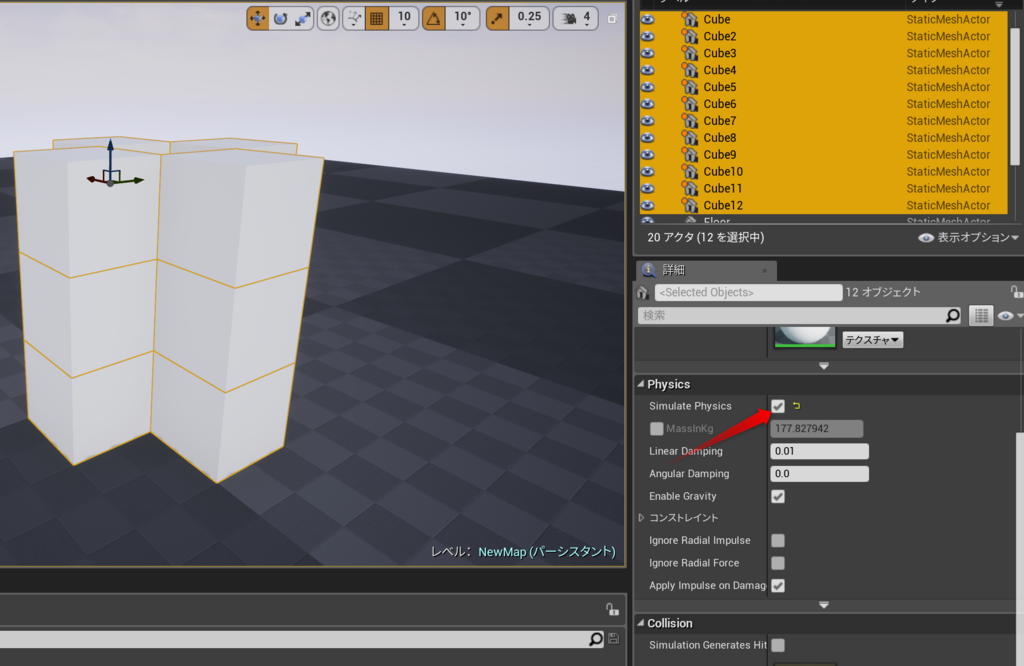The height and width of the screenshot is (666, 1024).
Task: Expand the コンストレイント section
Action: click(x=641, y=518)
